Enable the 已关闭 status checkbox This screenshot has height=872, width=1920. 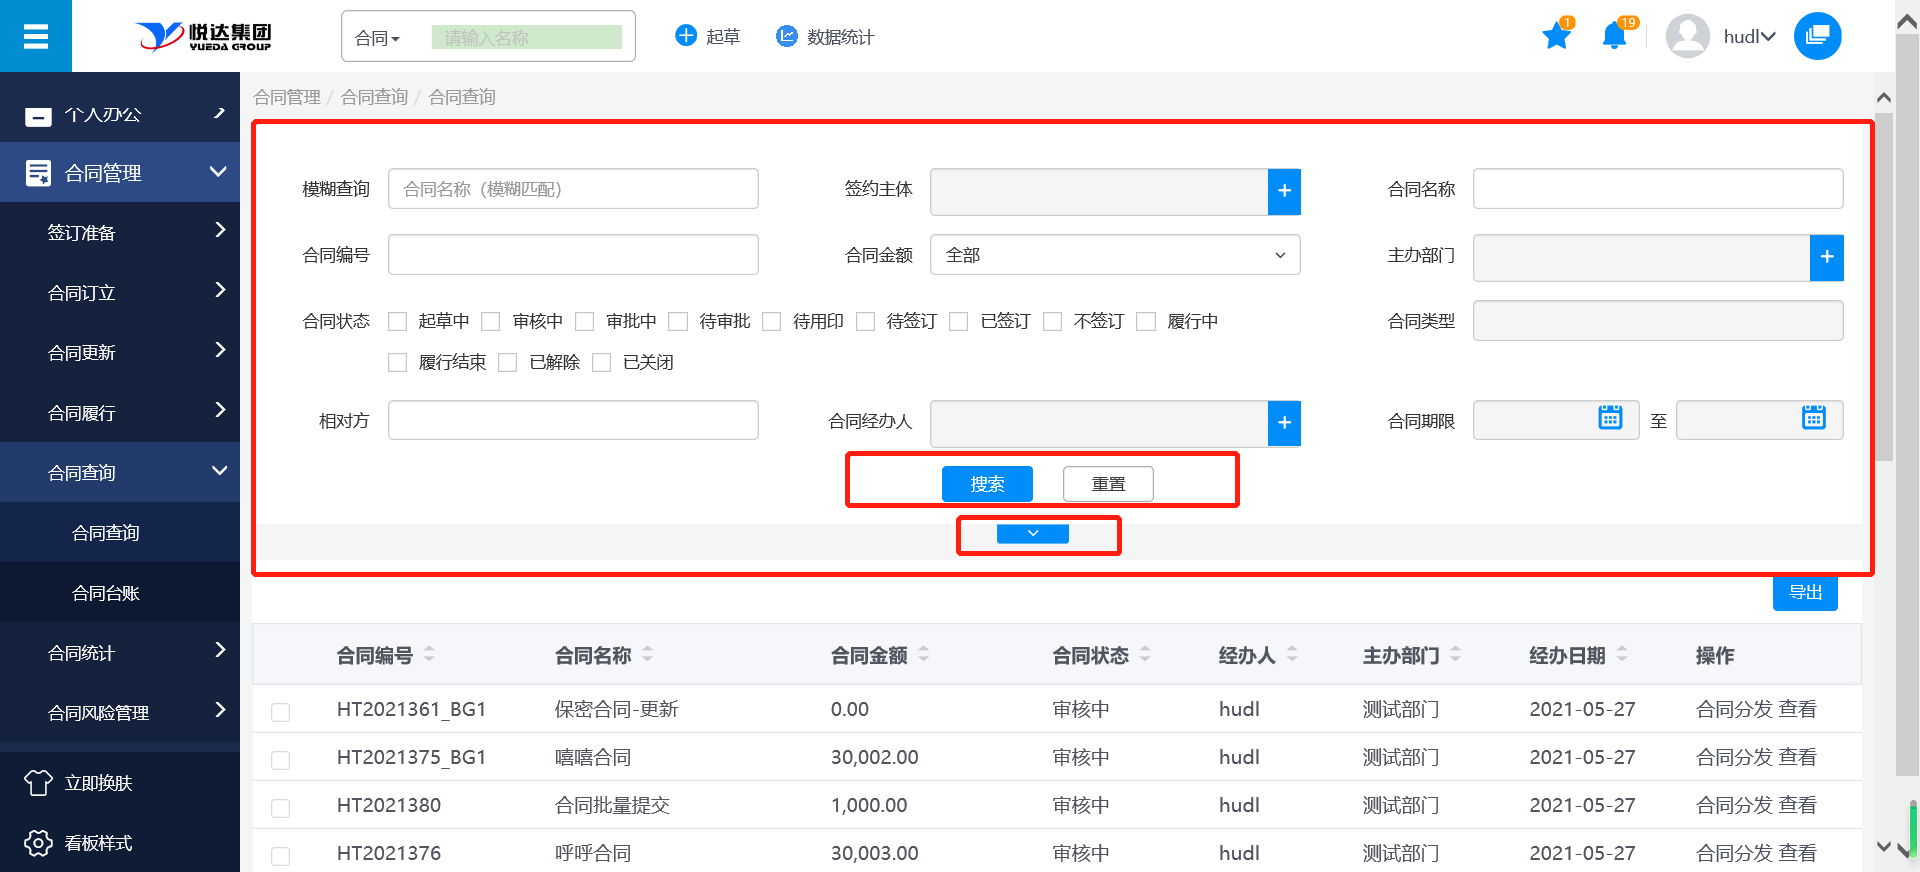coord(602,363)
